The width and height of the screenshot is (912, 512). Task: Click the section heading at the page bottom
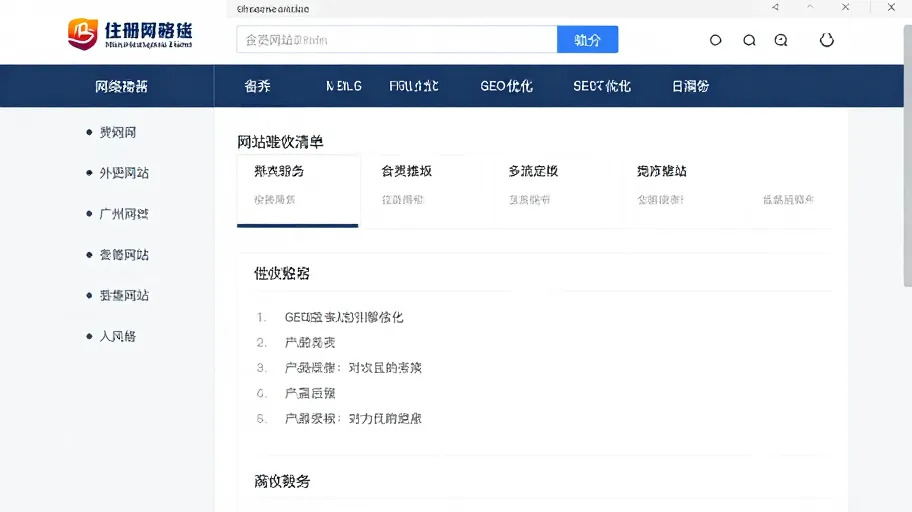tap(282, 481)
